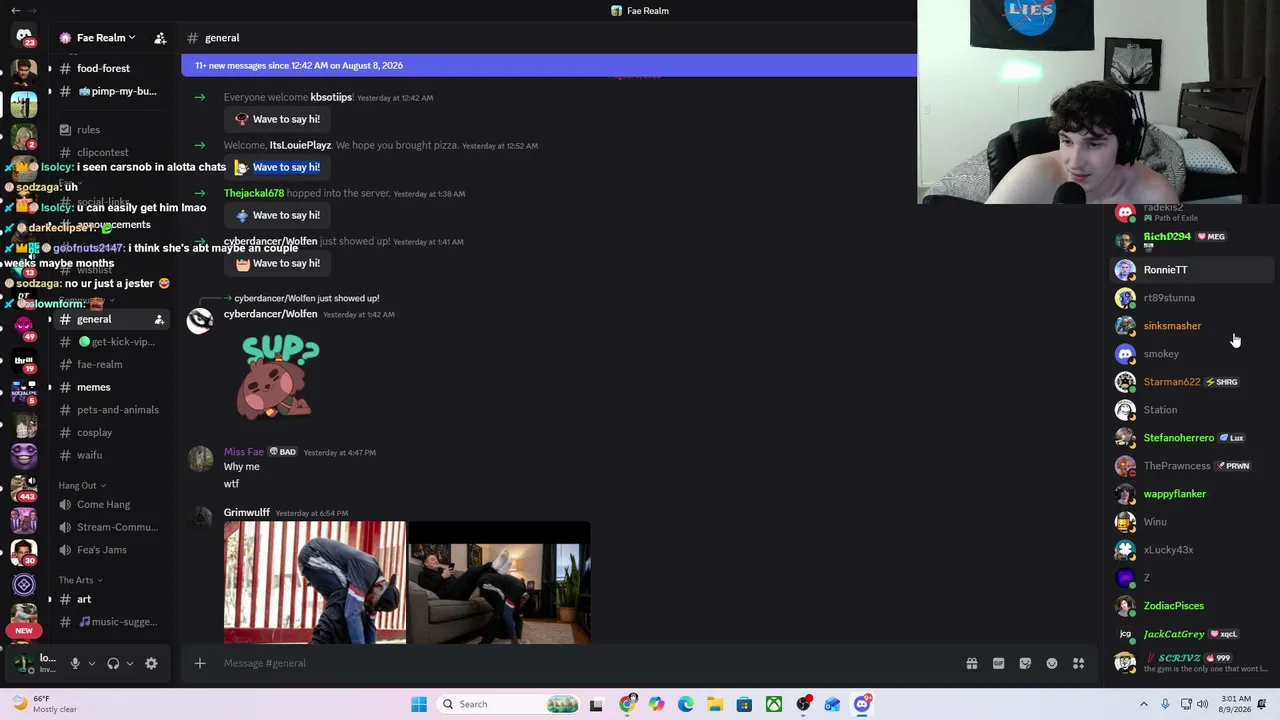This screenshot has width=1280, height=720.
Task: Open File Explorer from the taskbar
Action: pos(715,704)
